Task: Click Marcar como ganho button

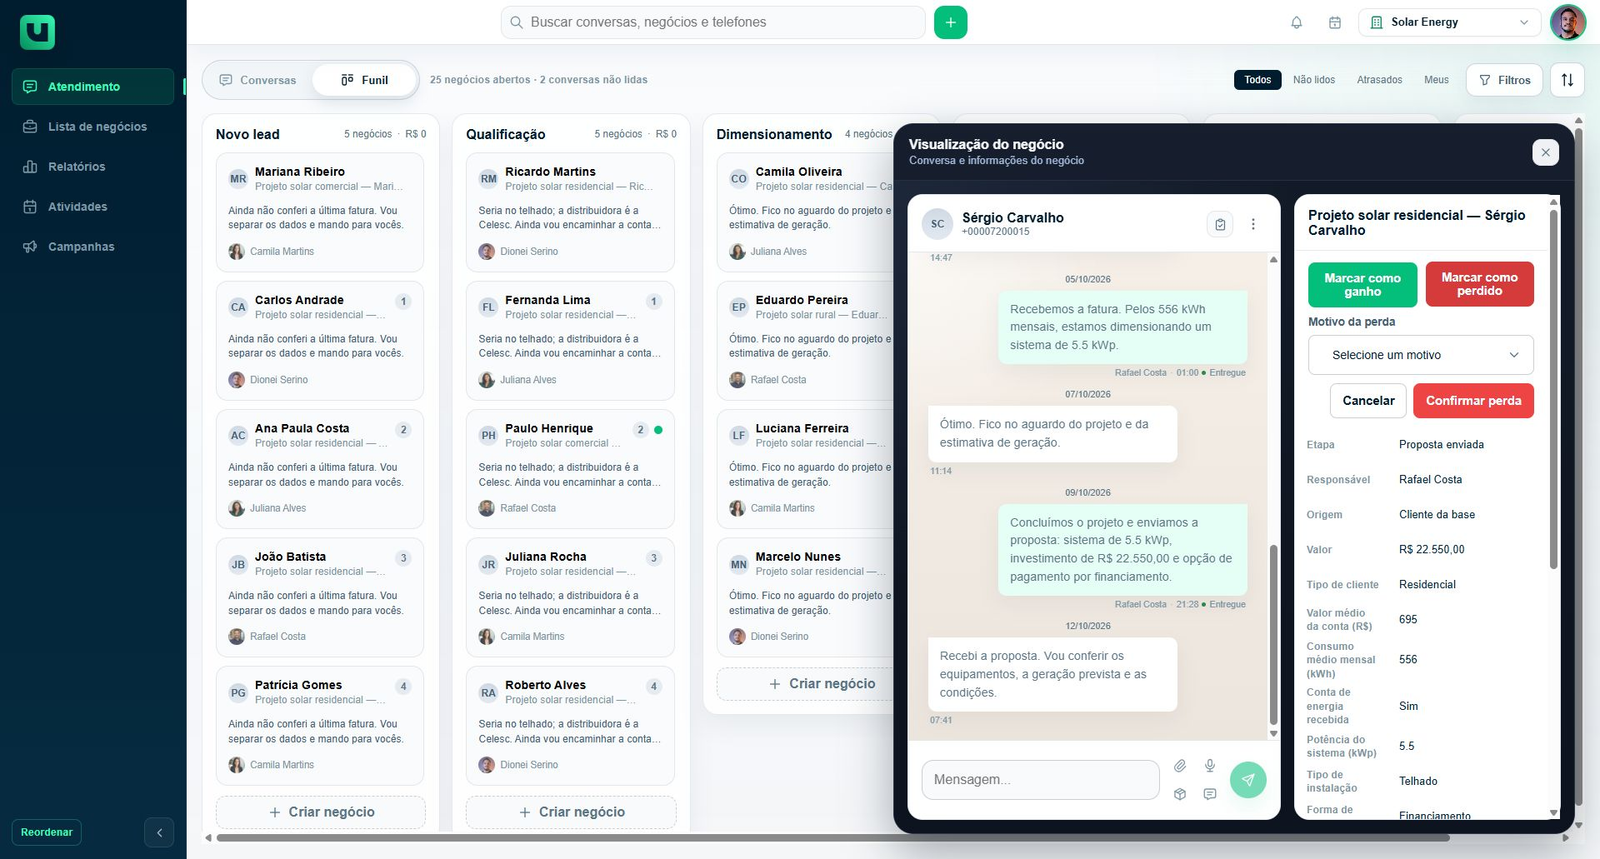Action: (1362, 285)
